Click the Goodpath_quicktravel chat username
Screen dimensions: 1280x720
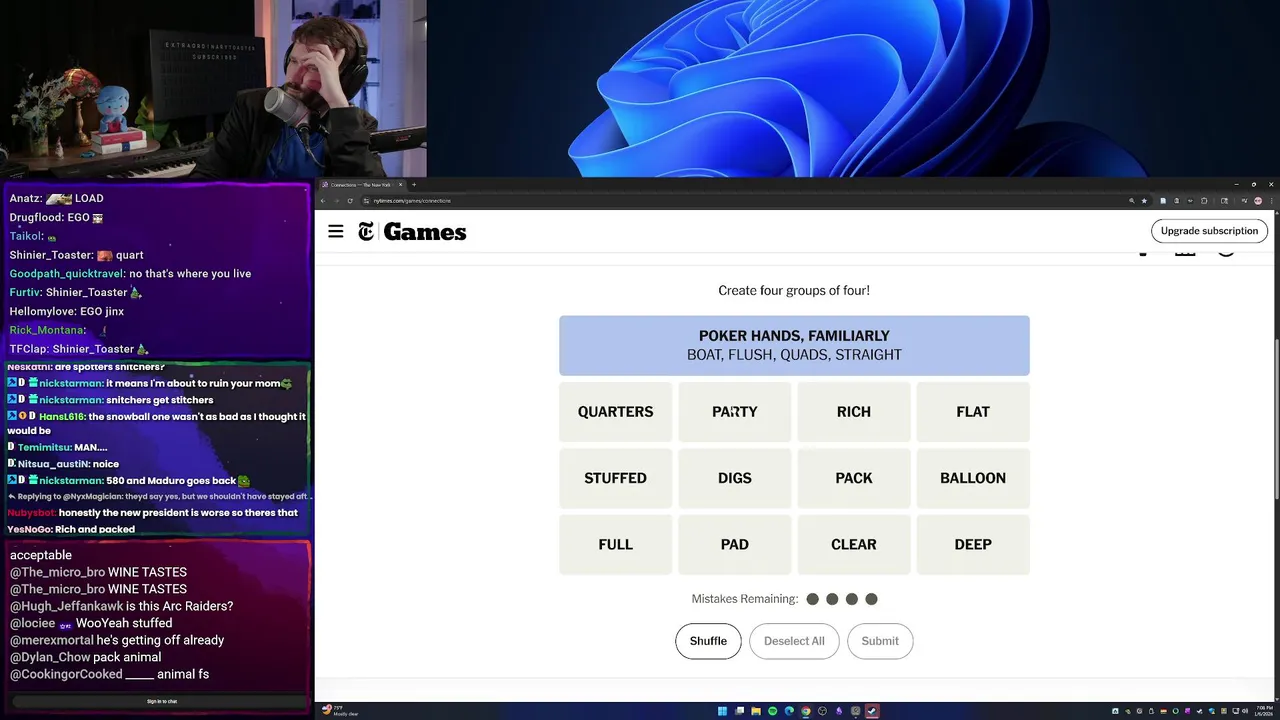[67, 273]
